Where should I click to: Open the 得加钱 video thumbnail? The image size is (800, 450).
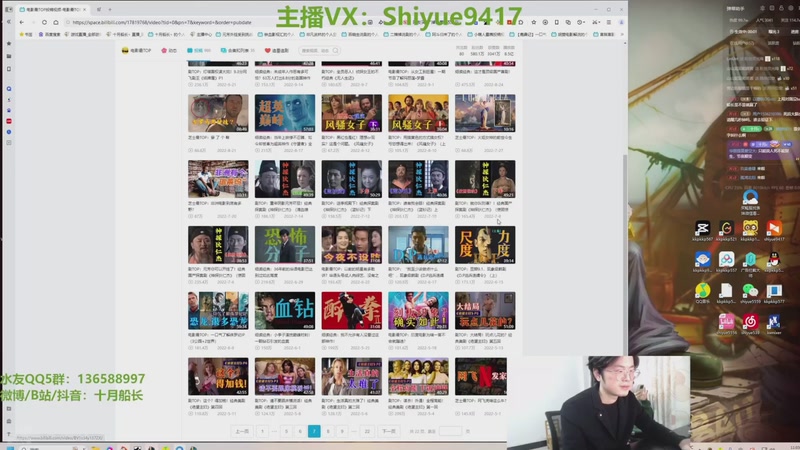[x=218, y=377]
